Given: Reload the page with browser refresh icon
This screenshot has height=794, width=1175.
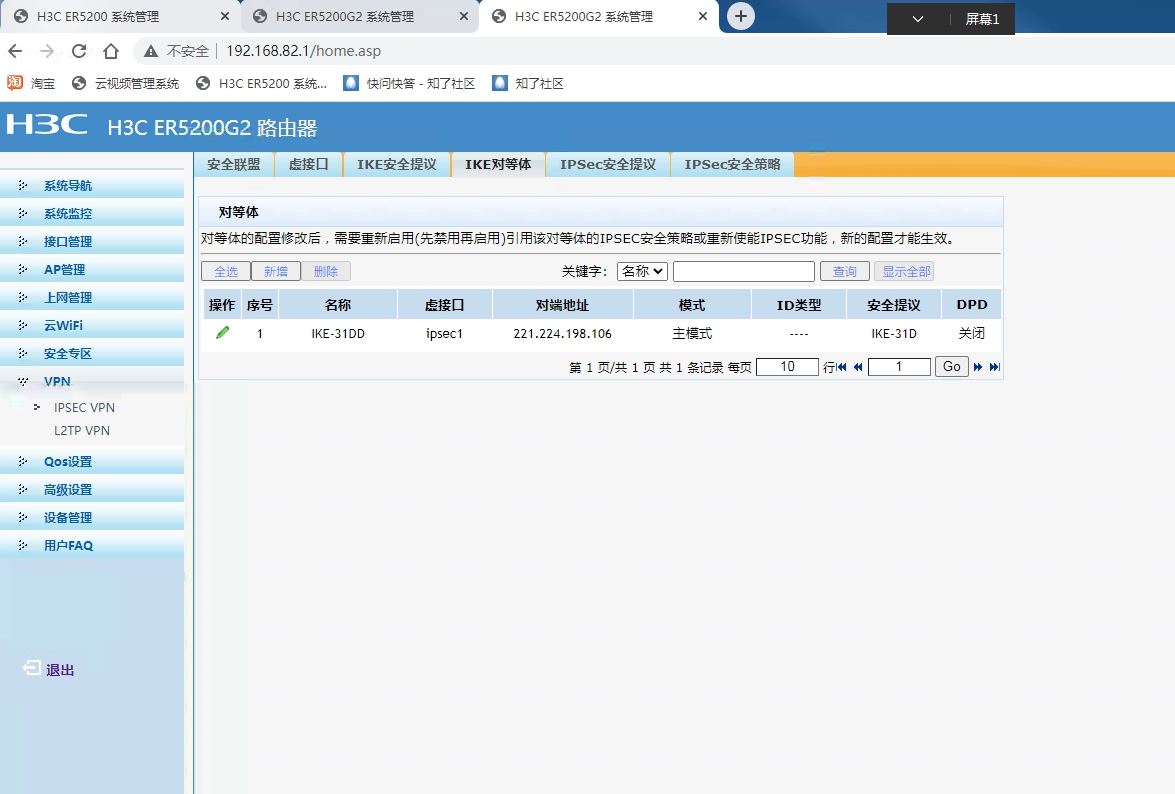Looking at the screenshot, I should pyautogui.click(x=79, y=51).
